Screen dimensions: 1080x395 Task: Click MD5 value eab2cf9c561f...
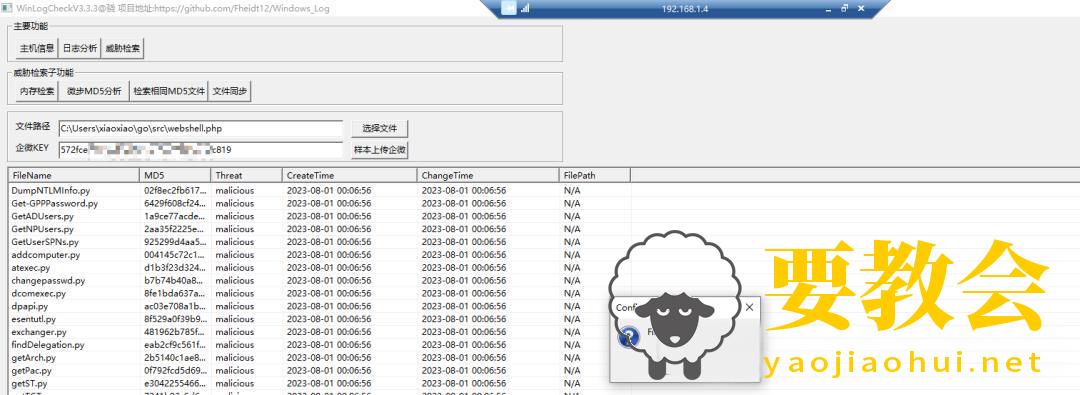pos(175,345)
